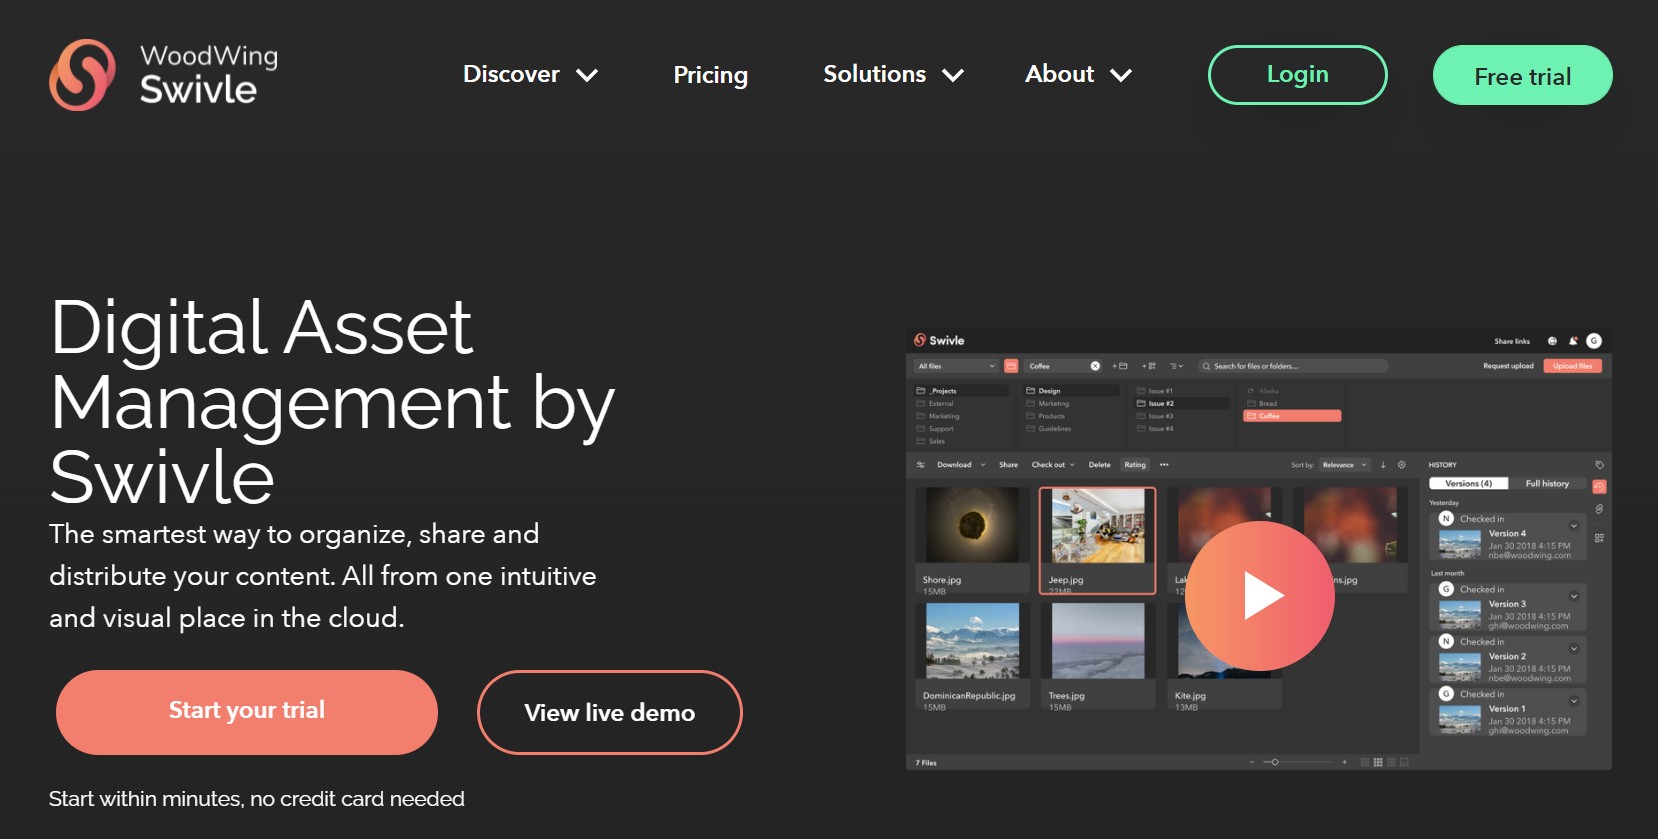This screenshot has width=1658, height=839.
Task: Click the search magnifier icon
Action: (1206, 366)
